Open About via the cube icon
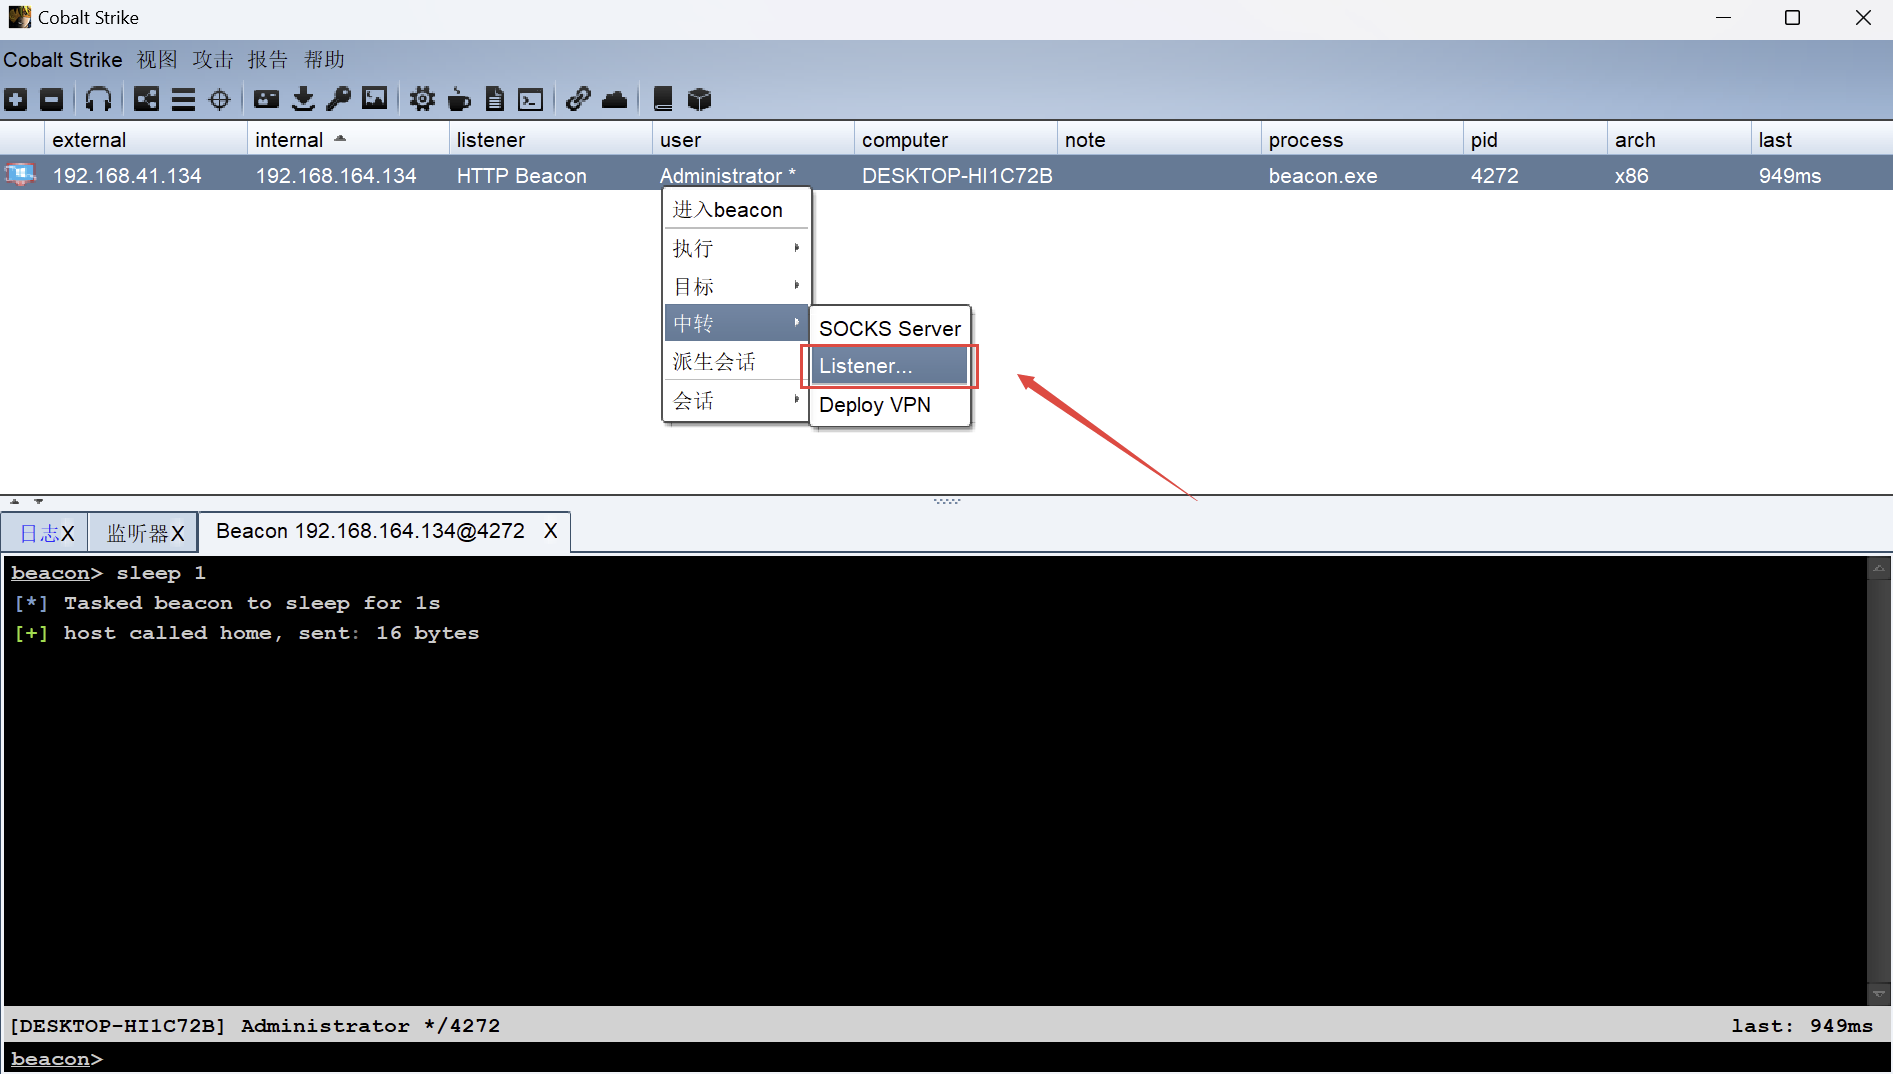 [699, 99]
